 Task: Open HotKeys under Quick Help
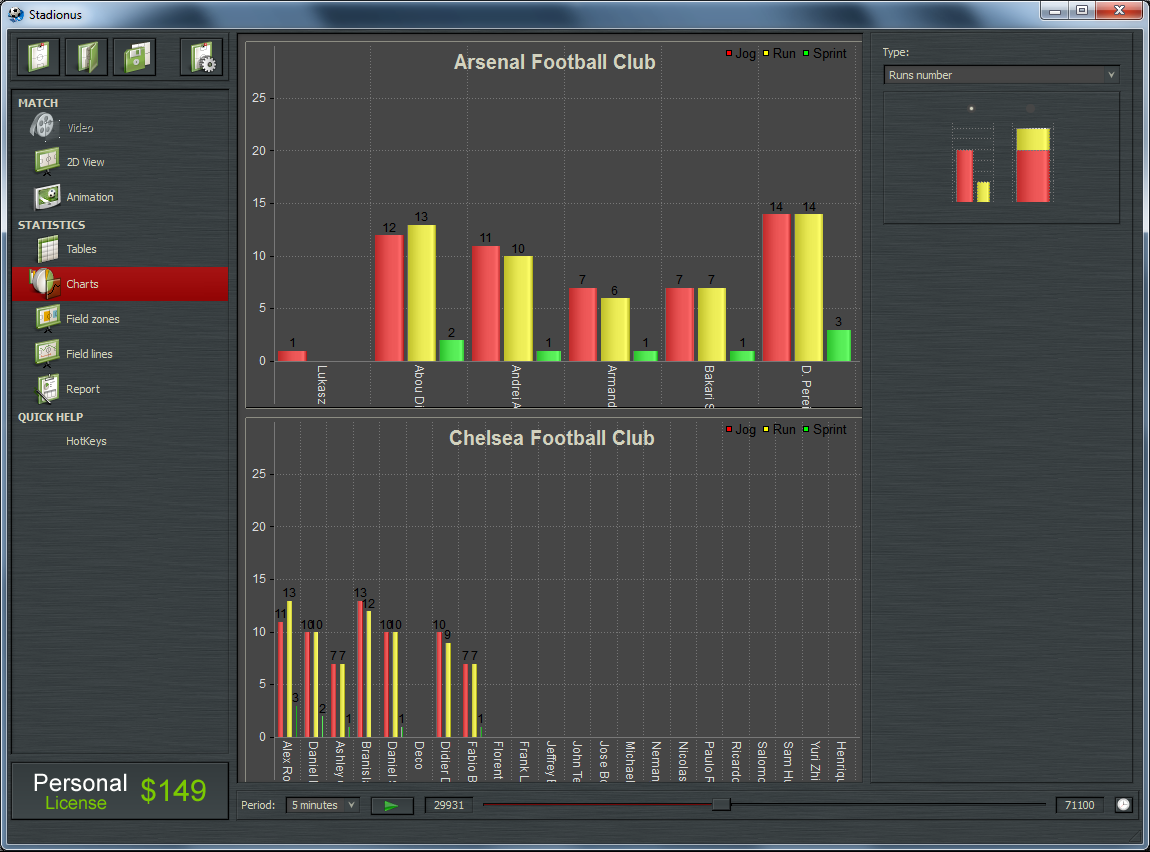tap(86, 441)
